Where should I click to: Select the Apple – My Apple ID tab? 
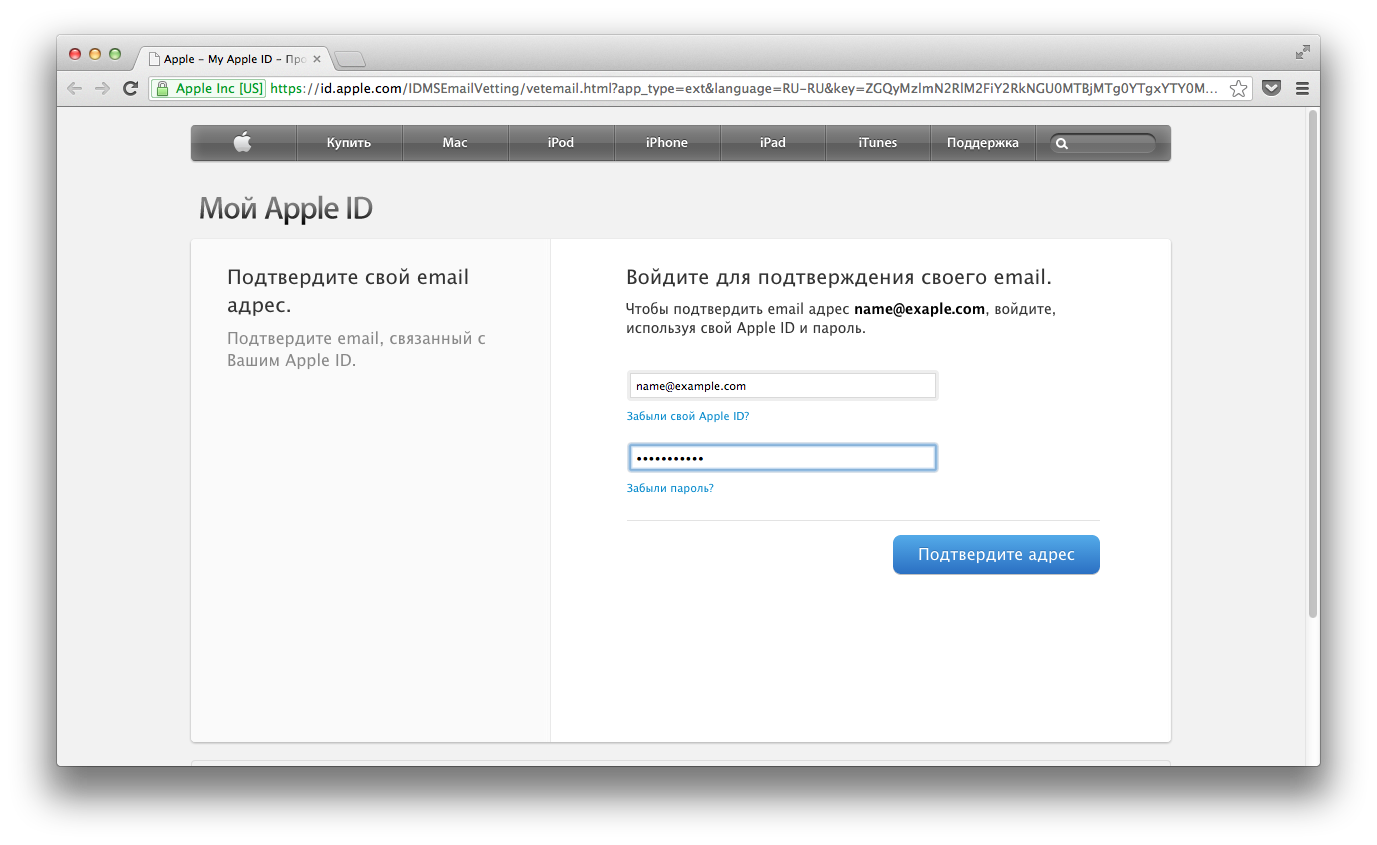(x=235, y=59)
